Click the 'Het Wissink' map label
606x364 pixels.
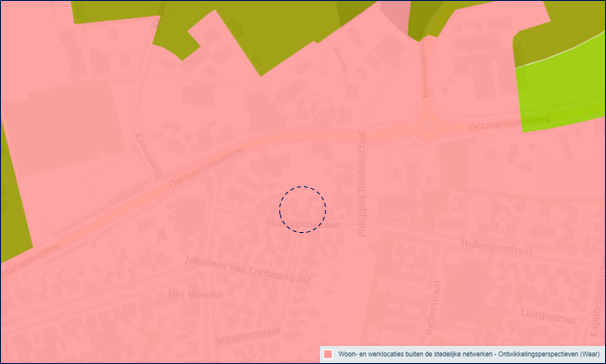click(196, 295)
